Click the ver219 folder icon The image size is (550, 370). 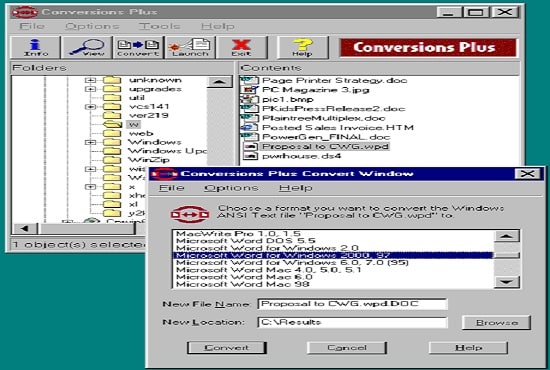(112, 115)
